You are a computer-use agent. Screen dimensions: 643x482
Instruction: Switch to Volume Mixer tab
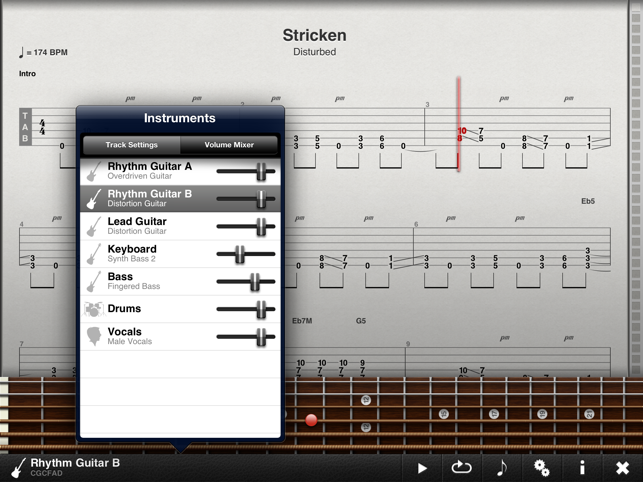point(229,145)
